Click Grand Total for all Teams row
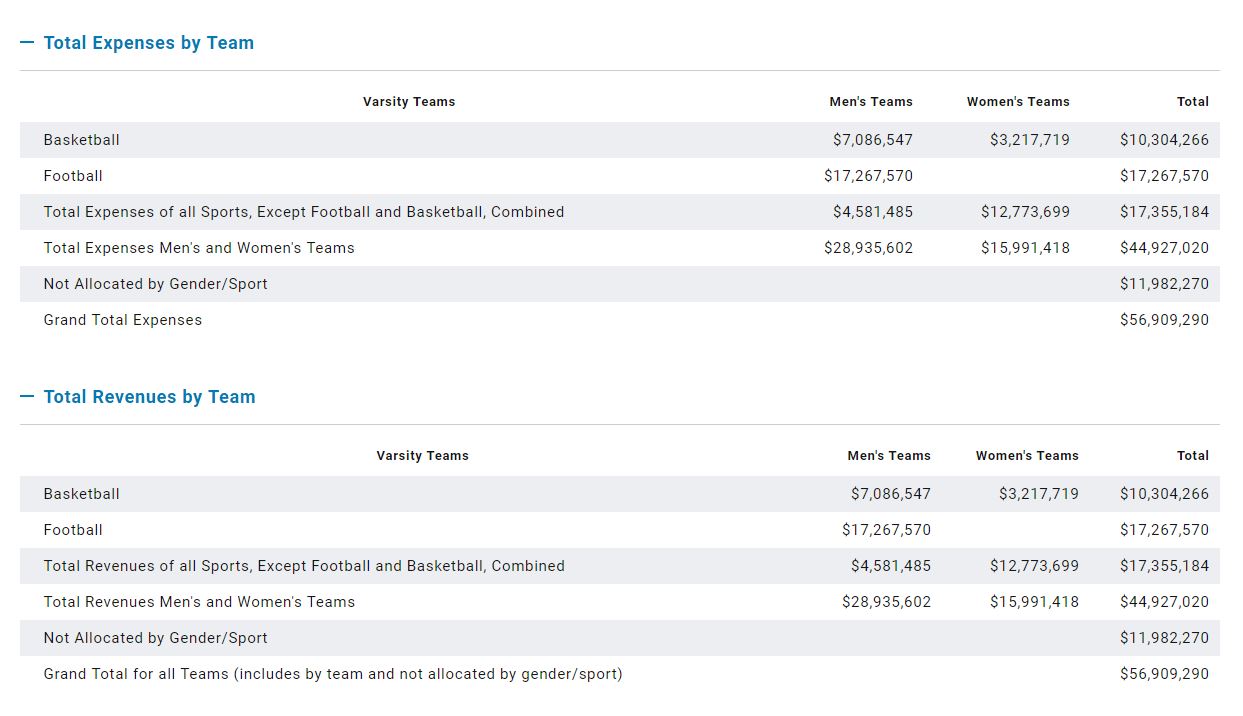The width and height of the screenshot is (1243, 716). pos(333,674)
